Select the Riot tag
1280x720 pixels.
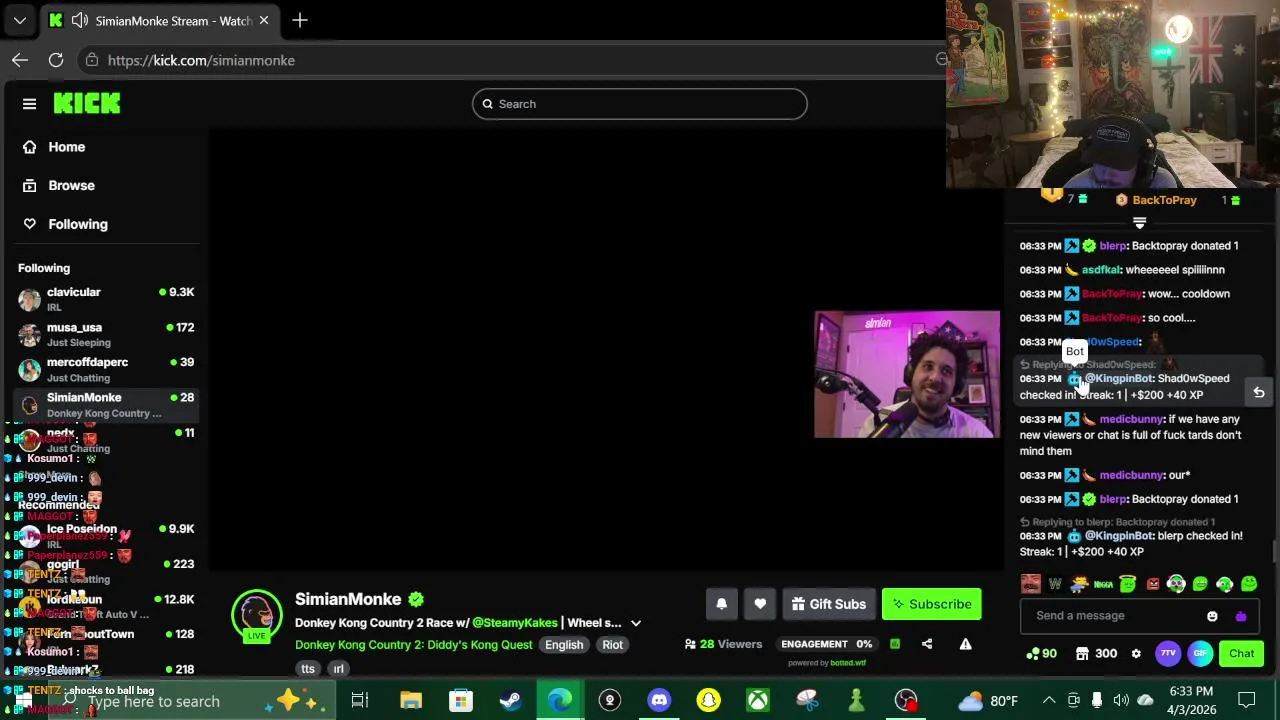click(x=612, y=645)
